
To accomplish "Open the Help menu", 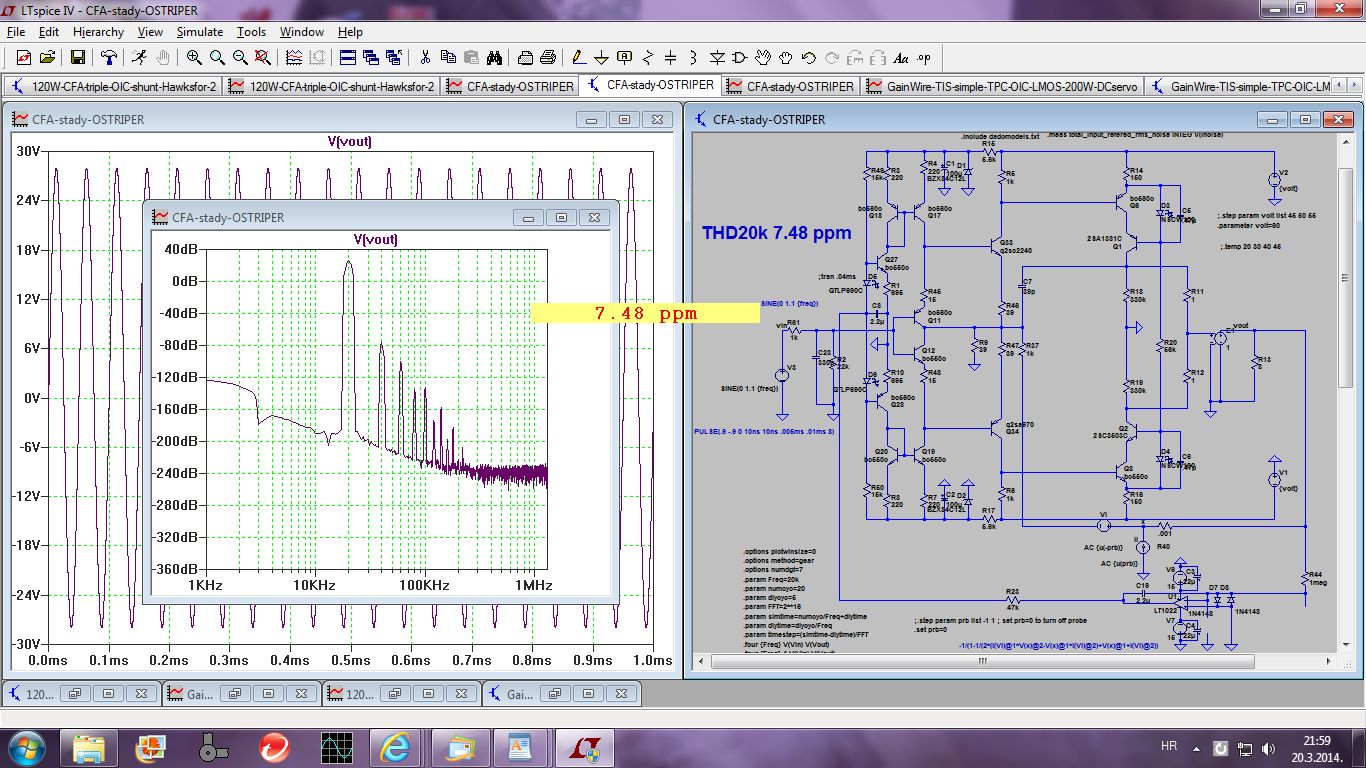I will click(x=350, y=32).
